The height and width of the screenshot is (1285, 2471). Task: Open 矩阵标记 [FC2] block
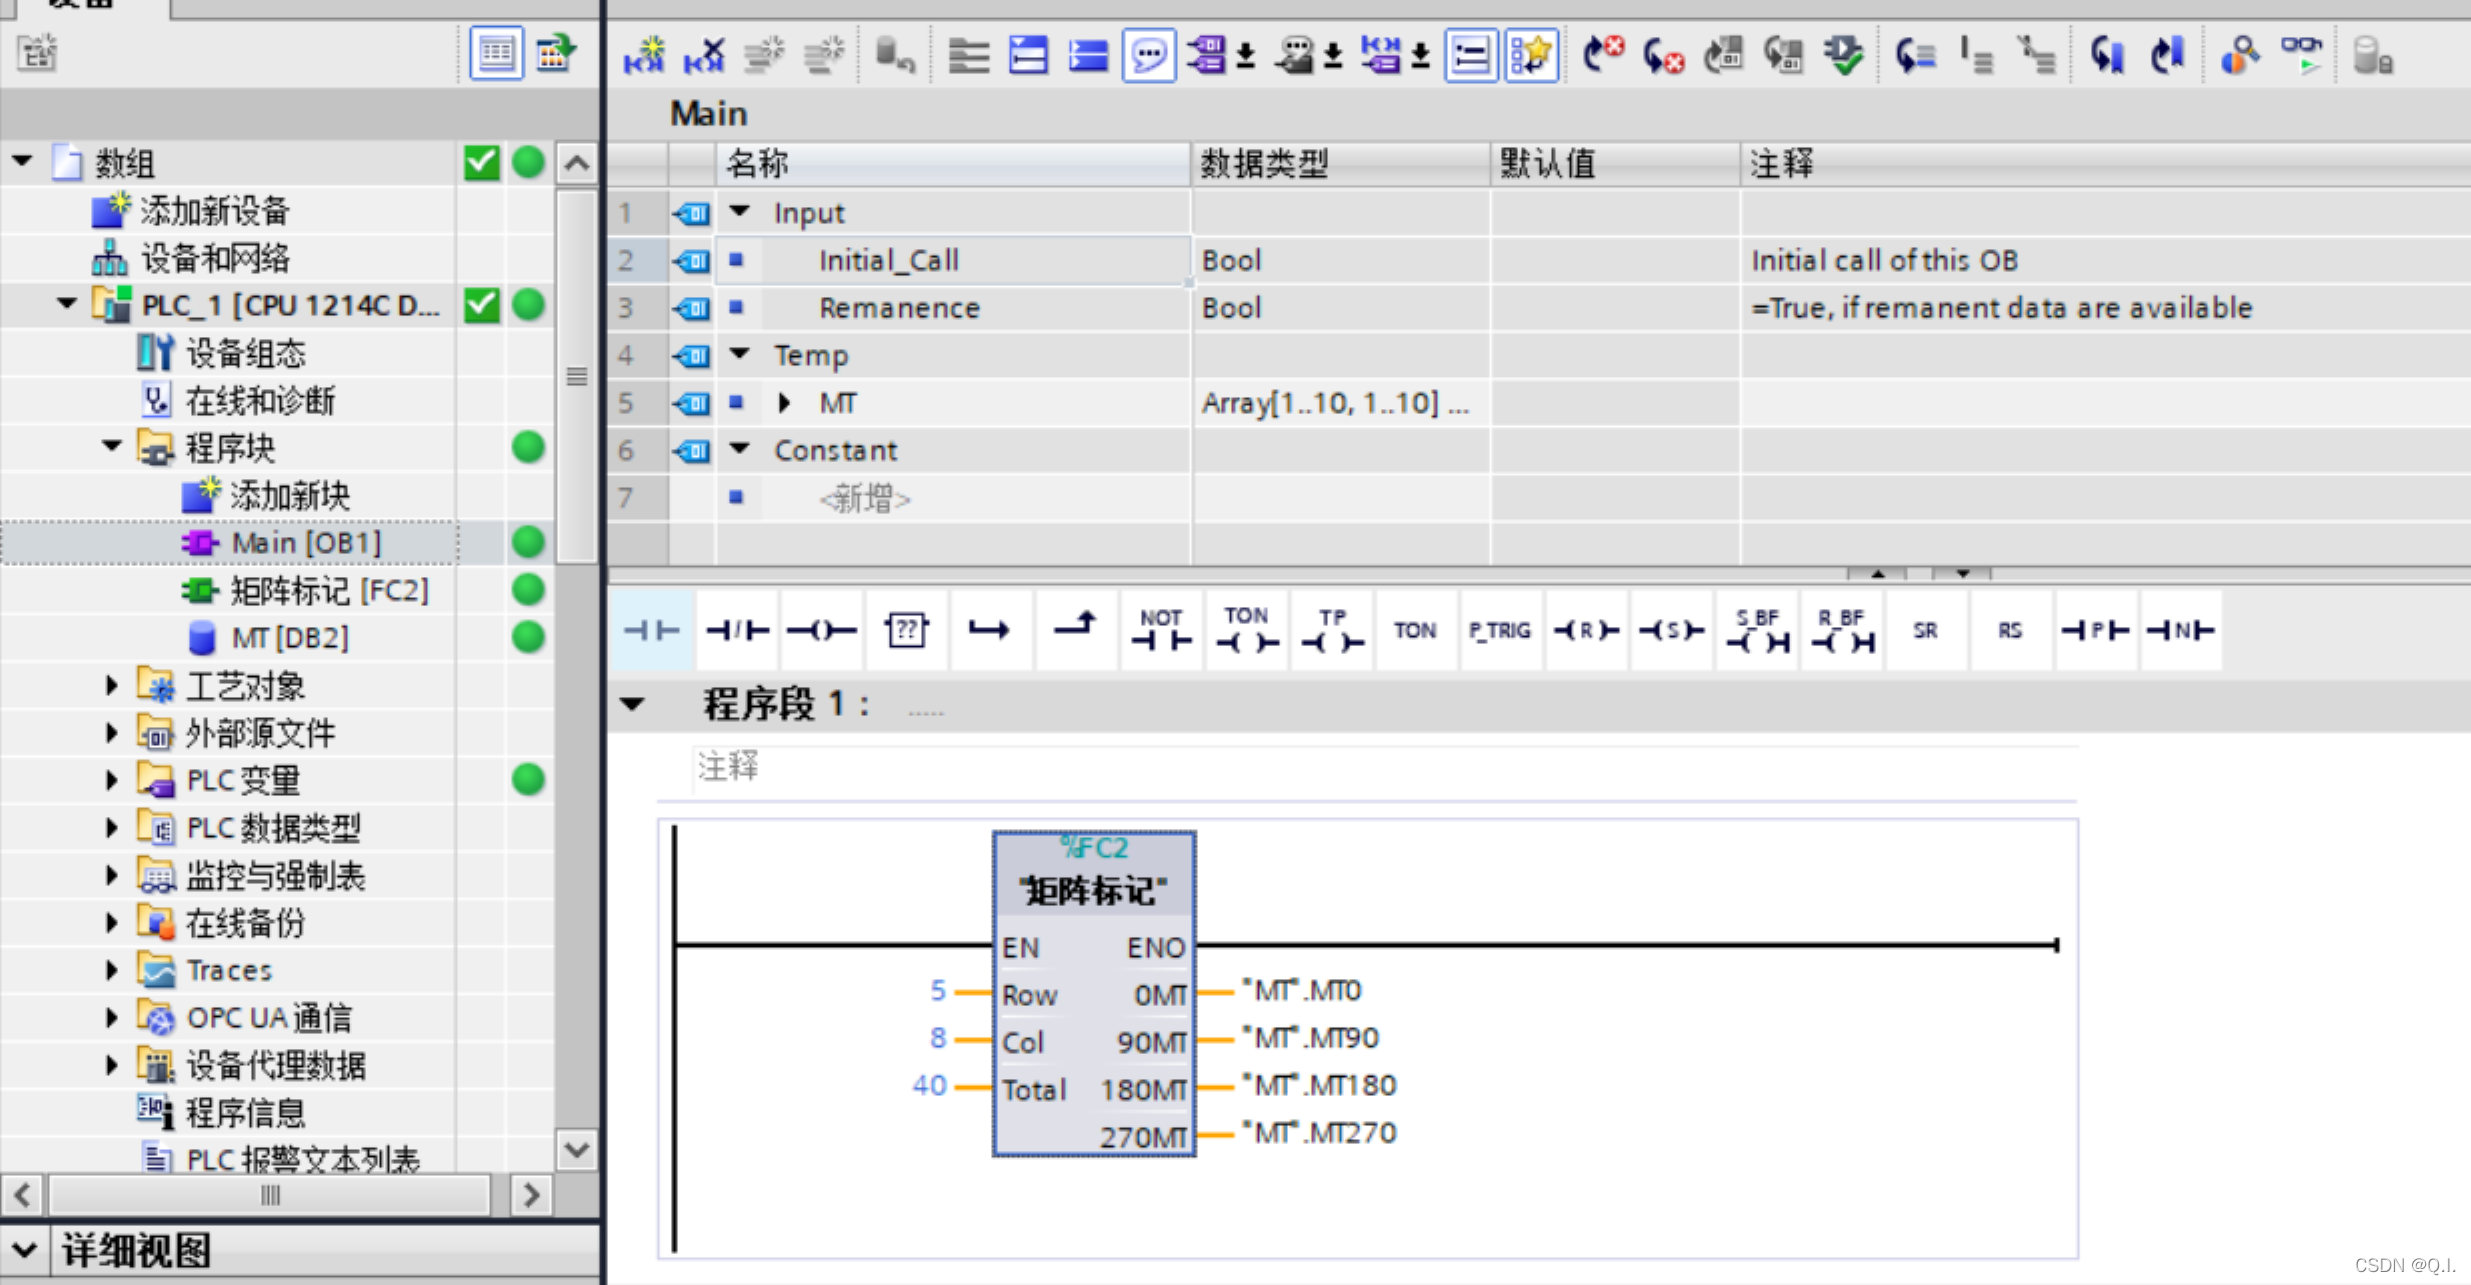328,591
